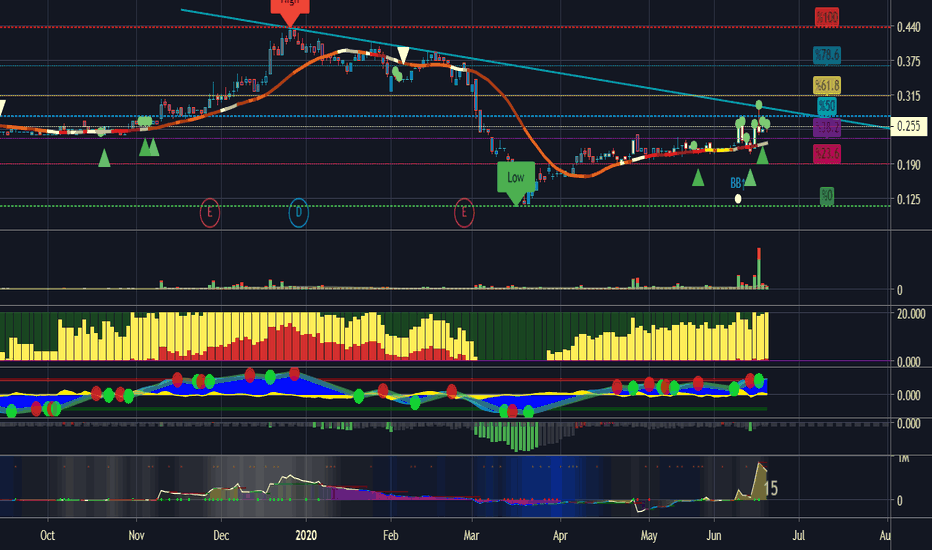Click the 15 value label on bottom indicator

pos(770,489)
